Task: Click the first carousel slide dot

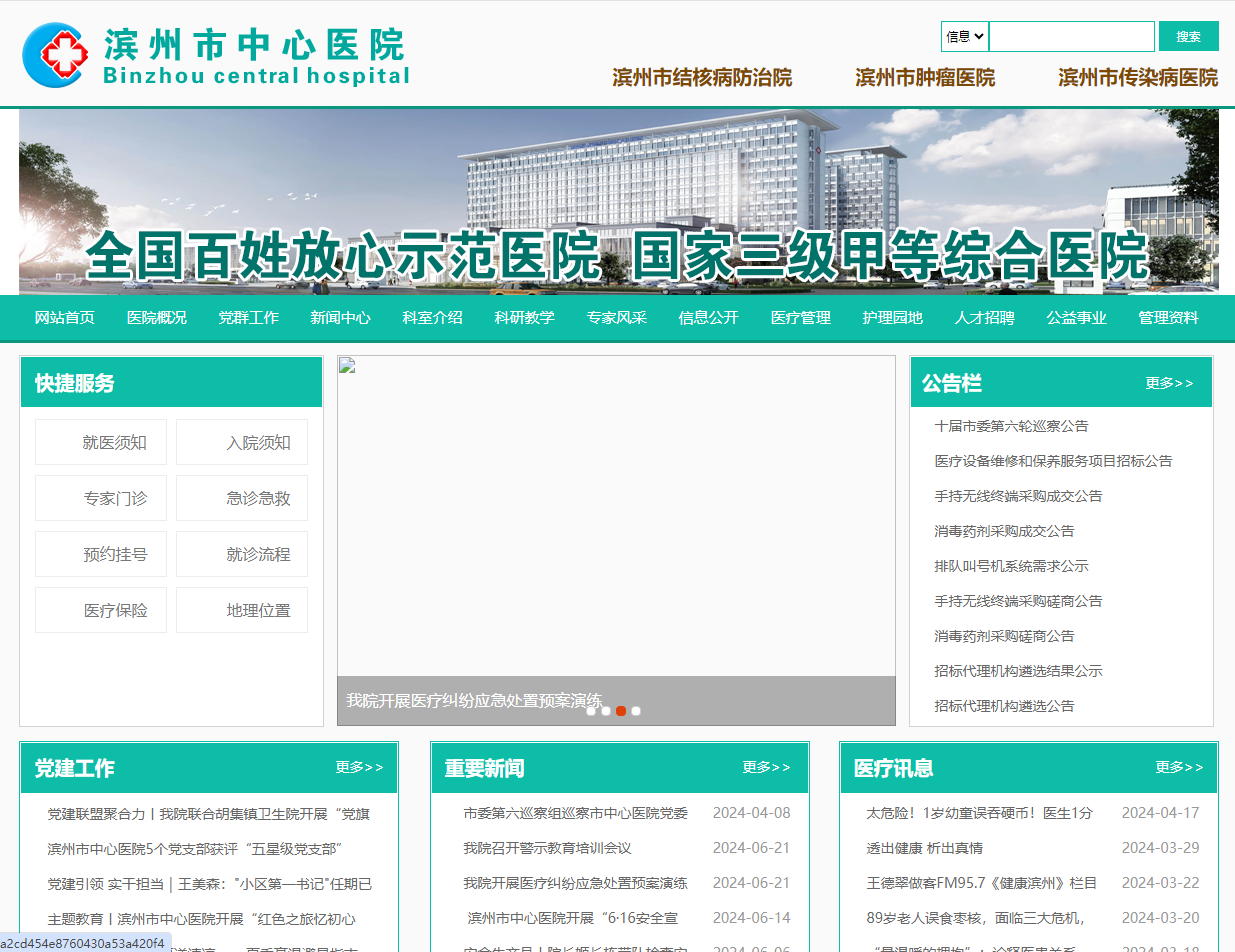Action: (x=591, y=711)
